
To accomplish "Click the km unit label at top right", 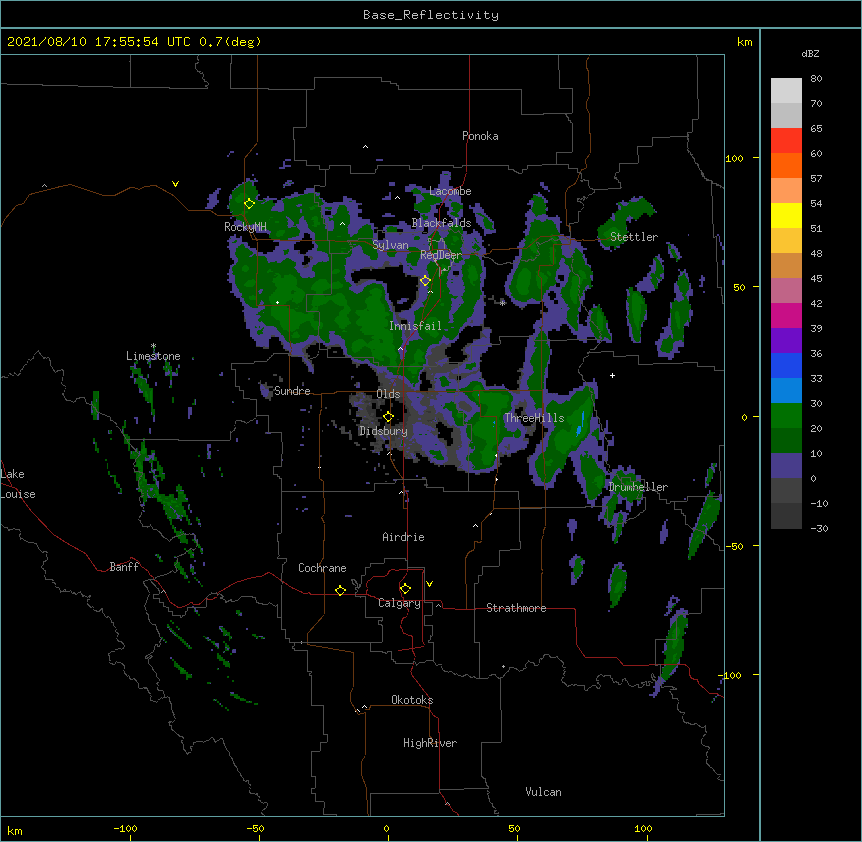I will [x=744, y=42].
